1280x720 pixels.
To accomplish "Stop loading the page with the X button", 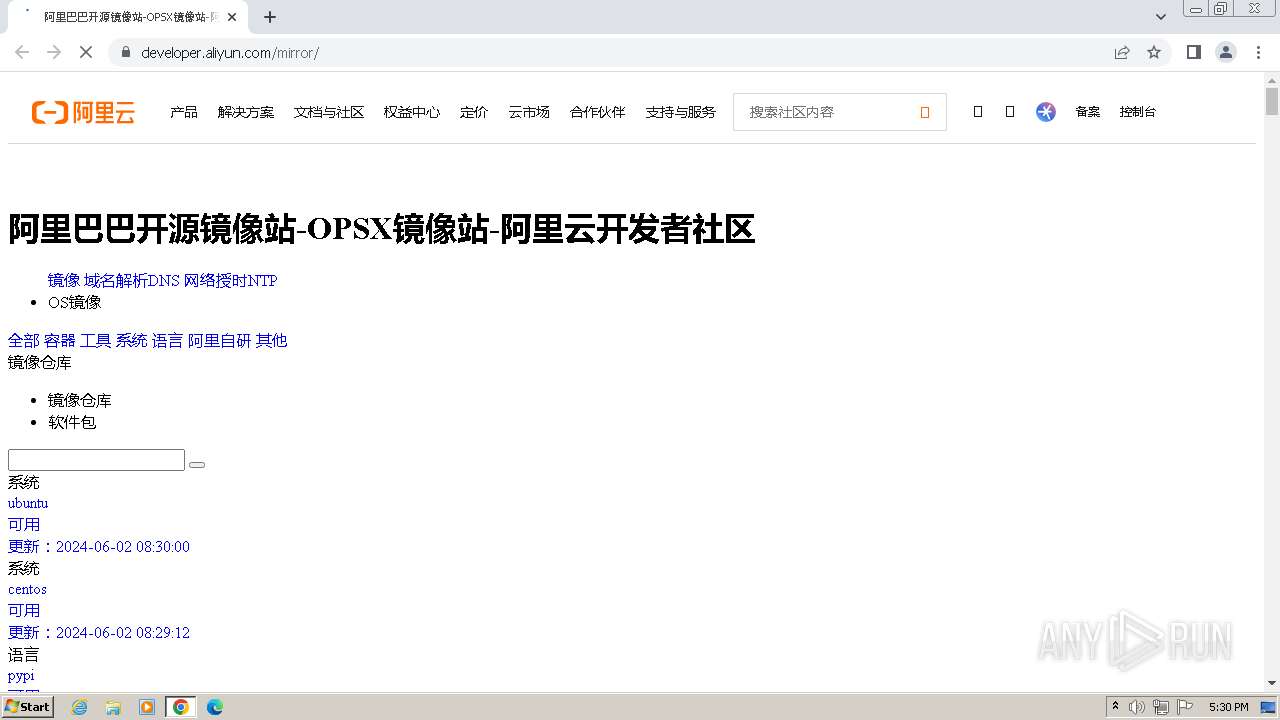I will (x=86, y=52).
